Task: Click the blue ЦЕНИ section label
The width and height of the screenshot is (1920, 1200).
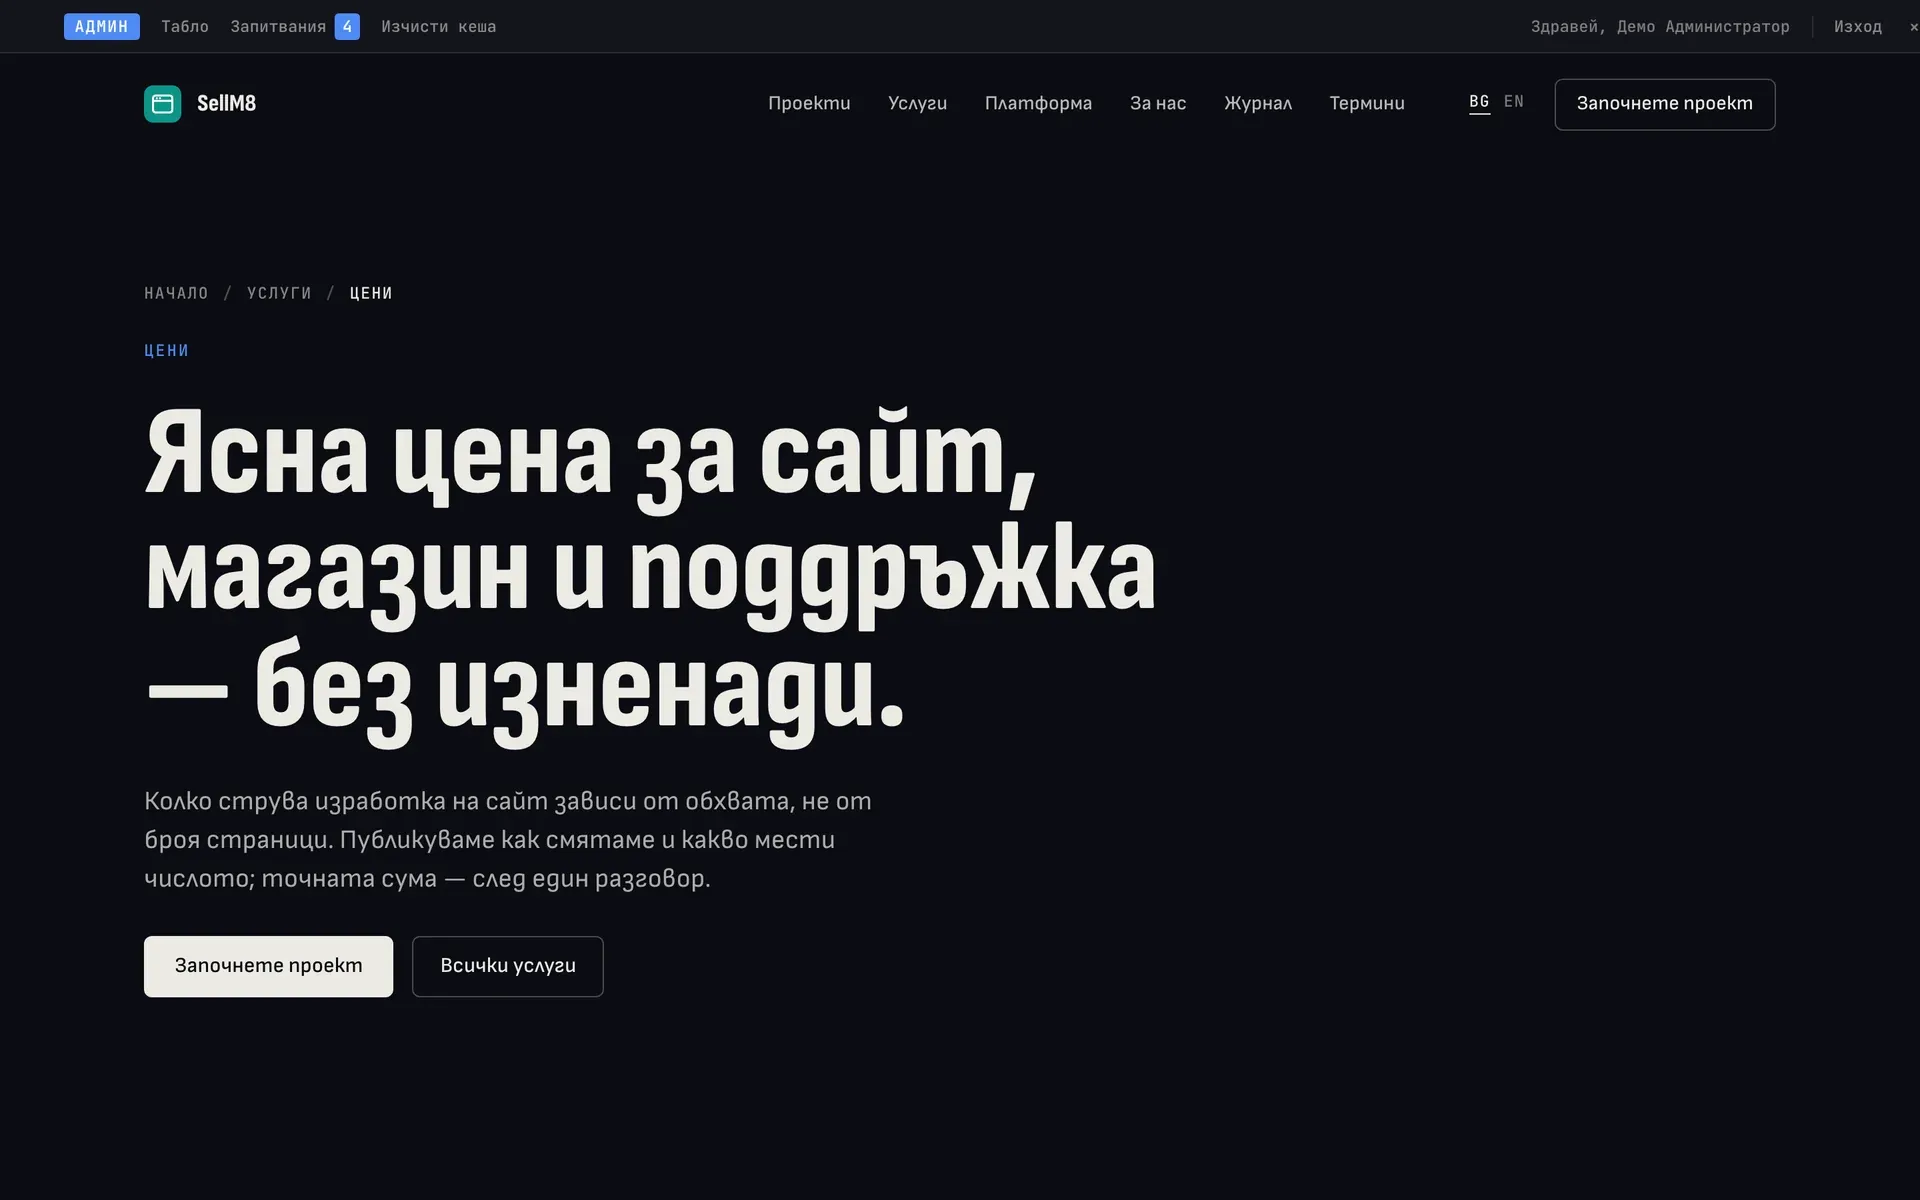Action: 166,350
